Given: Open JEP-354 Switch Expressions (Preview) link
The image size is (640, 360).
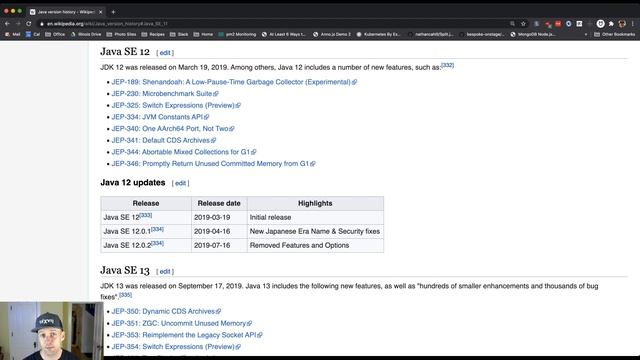Looking at the screenshot, I should point(176,347).
